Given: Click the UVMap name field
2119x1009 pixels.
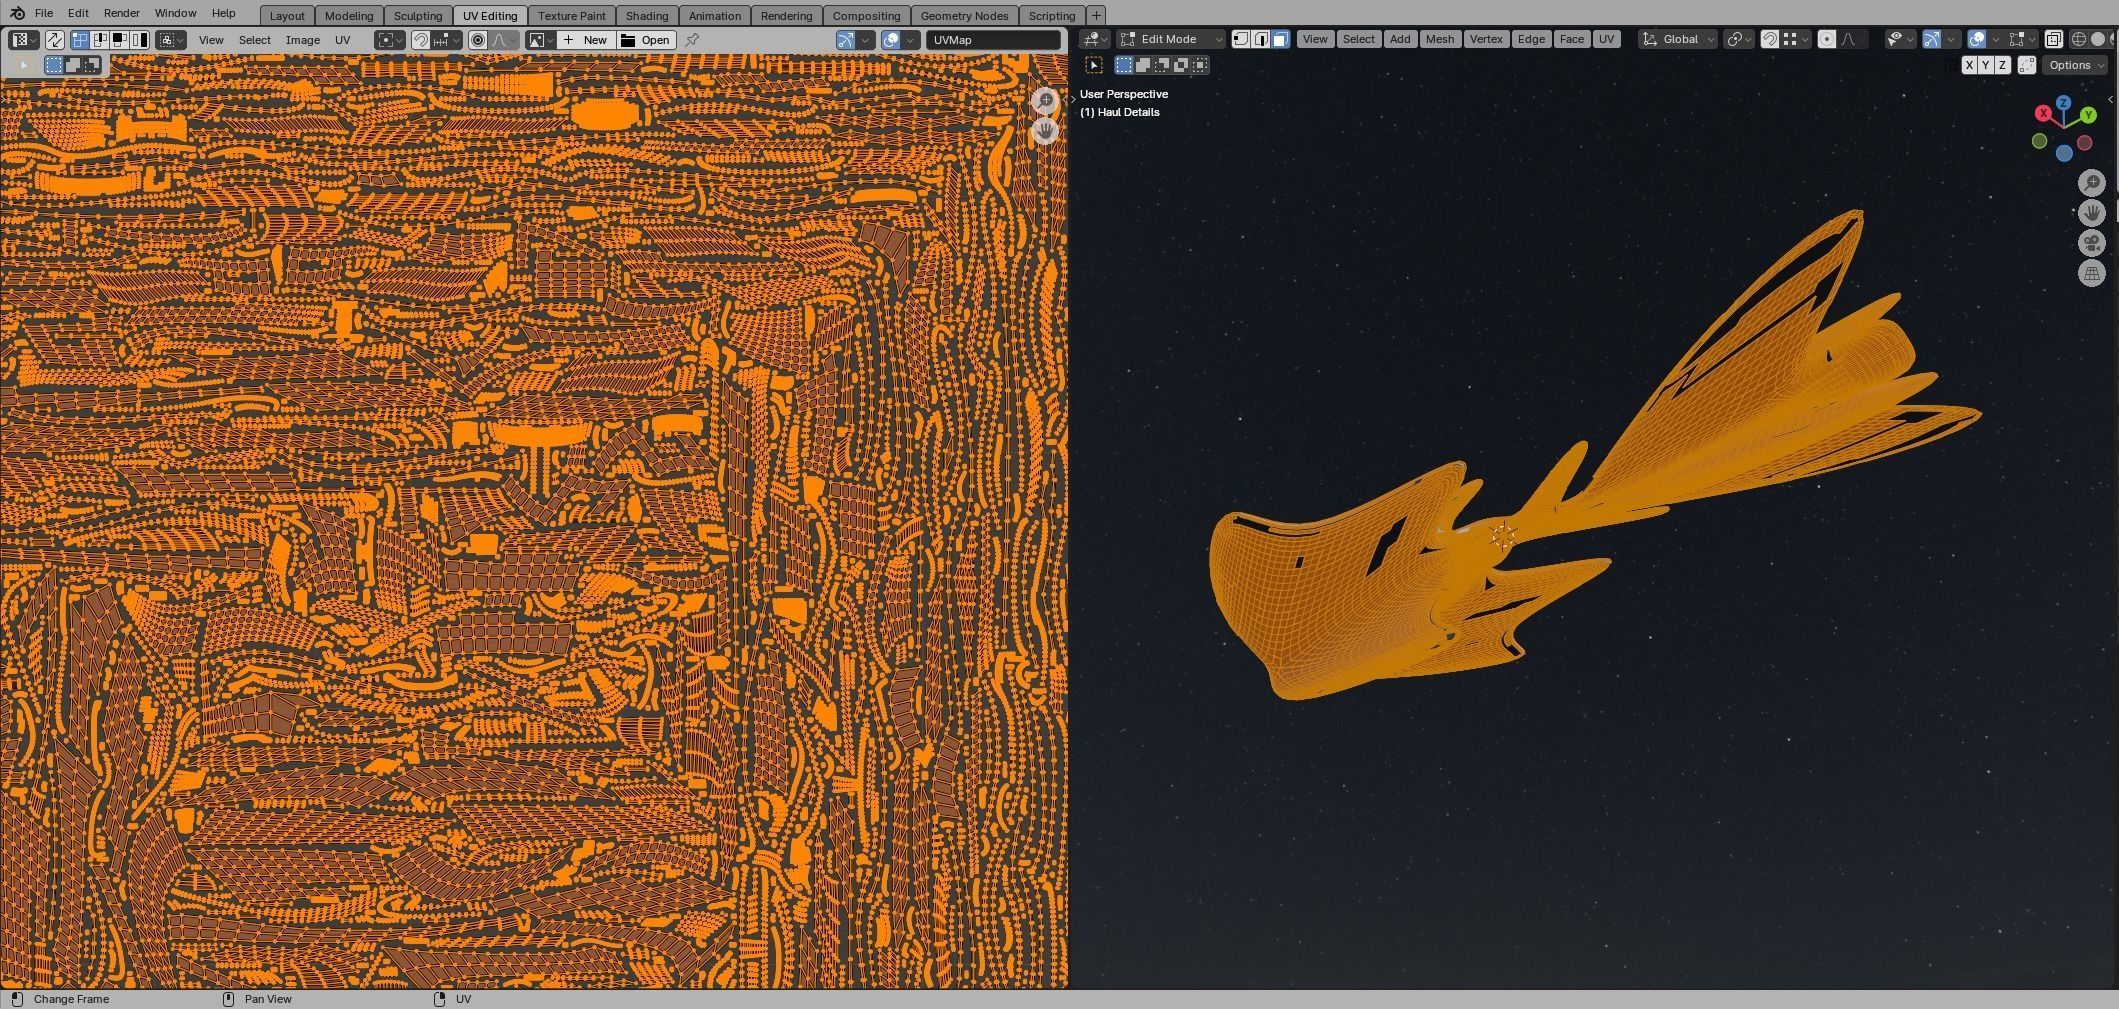Looking at the screenshot, I should click(x=993, y=40).
